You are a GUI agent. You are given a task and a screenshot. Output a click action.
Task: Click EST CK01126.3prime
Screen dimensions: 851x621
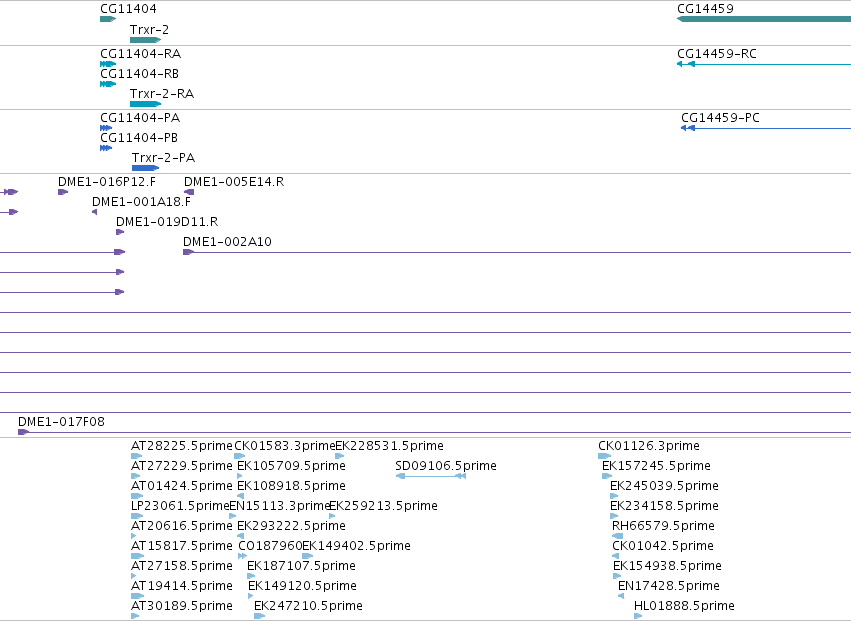point(649,446)
